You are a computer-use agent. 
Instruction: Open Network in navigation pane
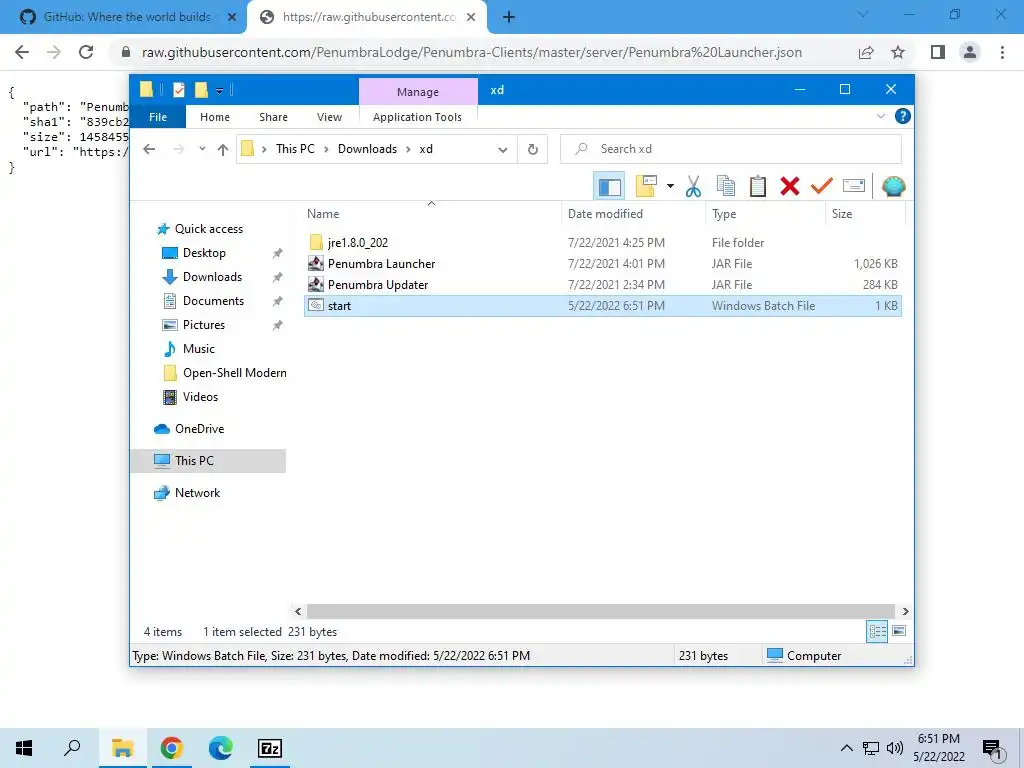click(x=187, y=493)
